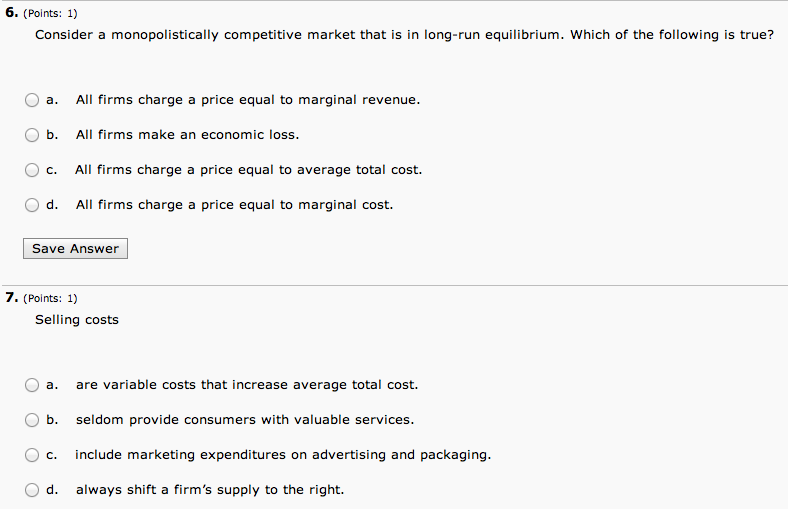Click the monopolistically competitive market question text
The image size is (788, 509).
405,35
